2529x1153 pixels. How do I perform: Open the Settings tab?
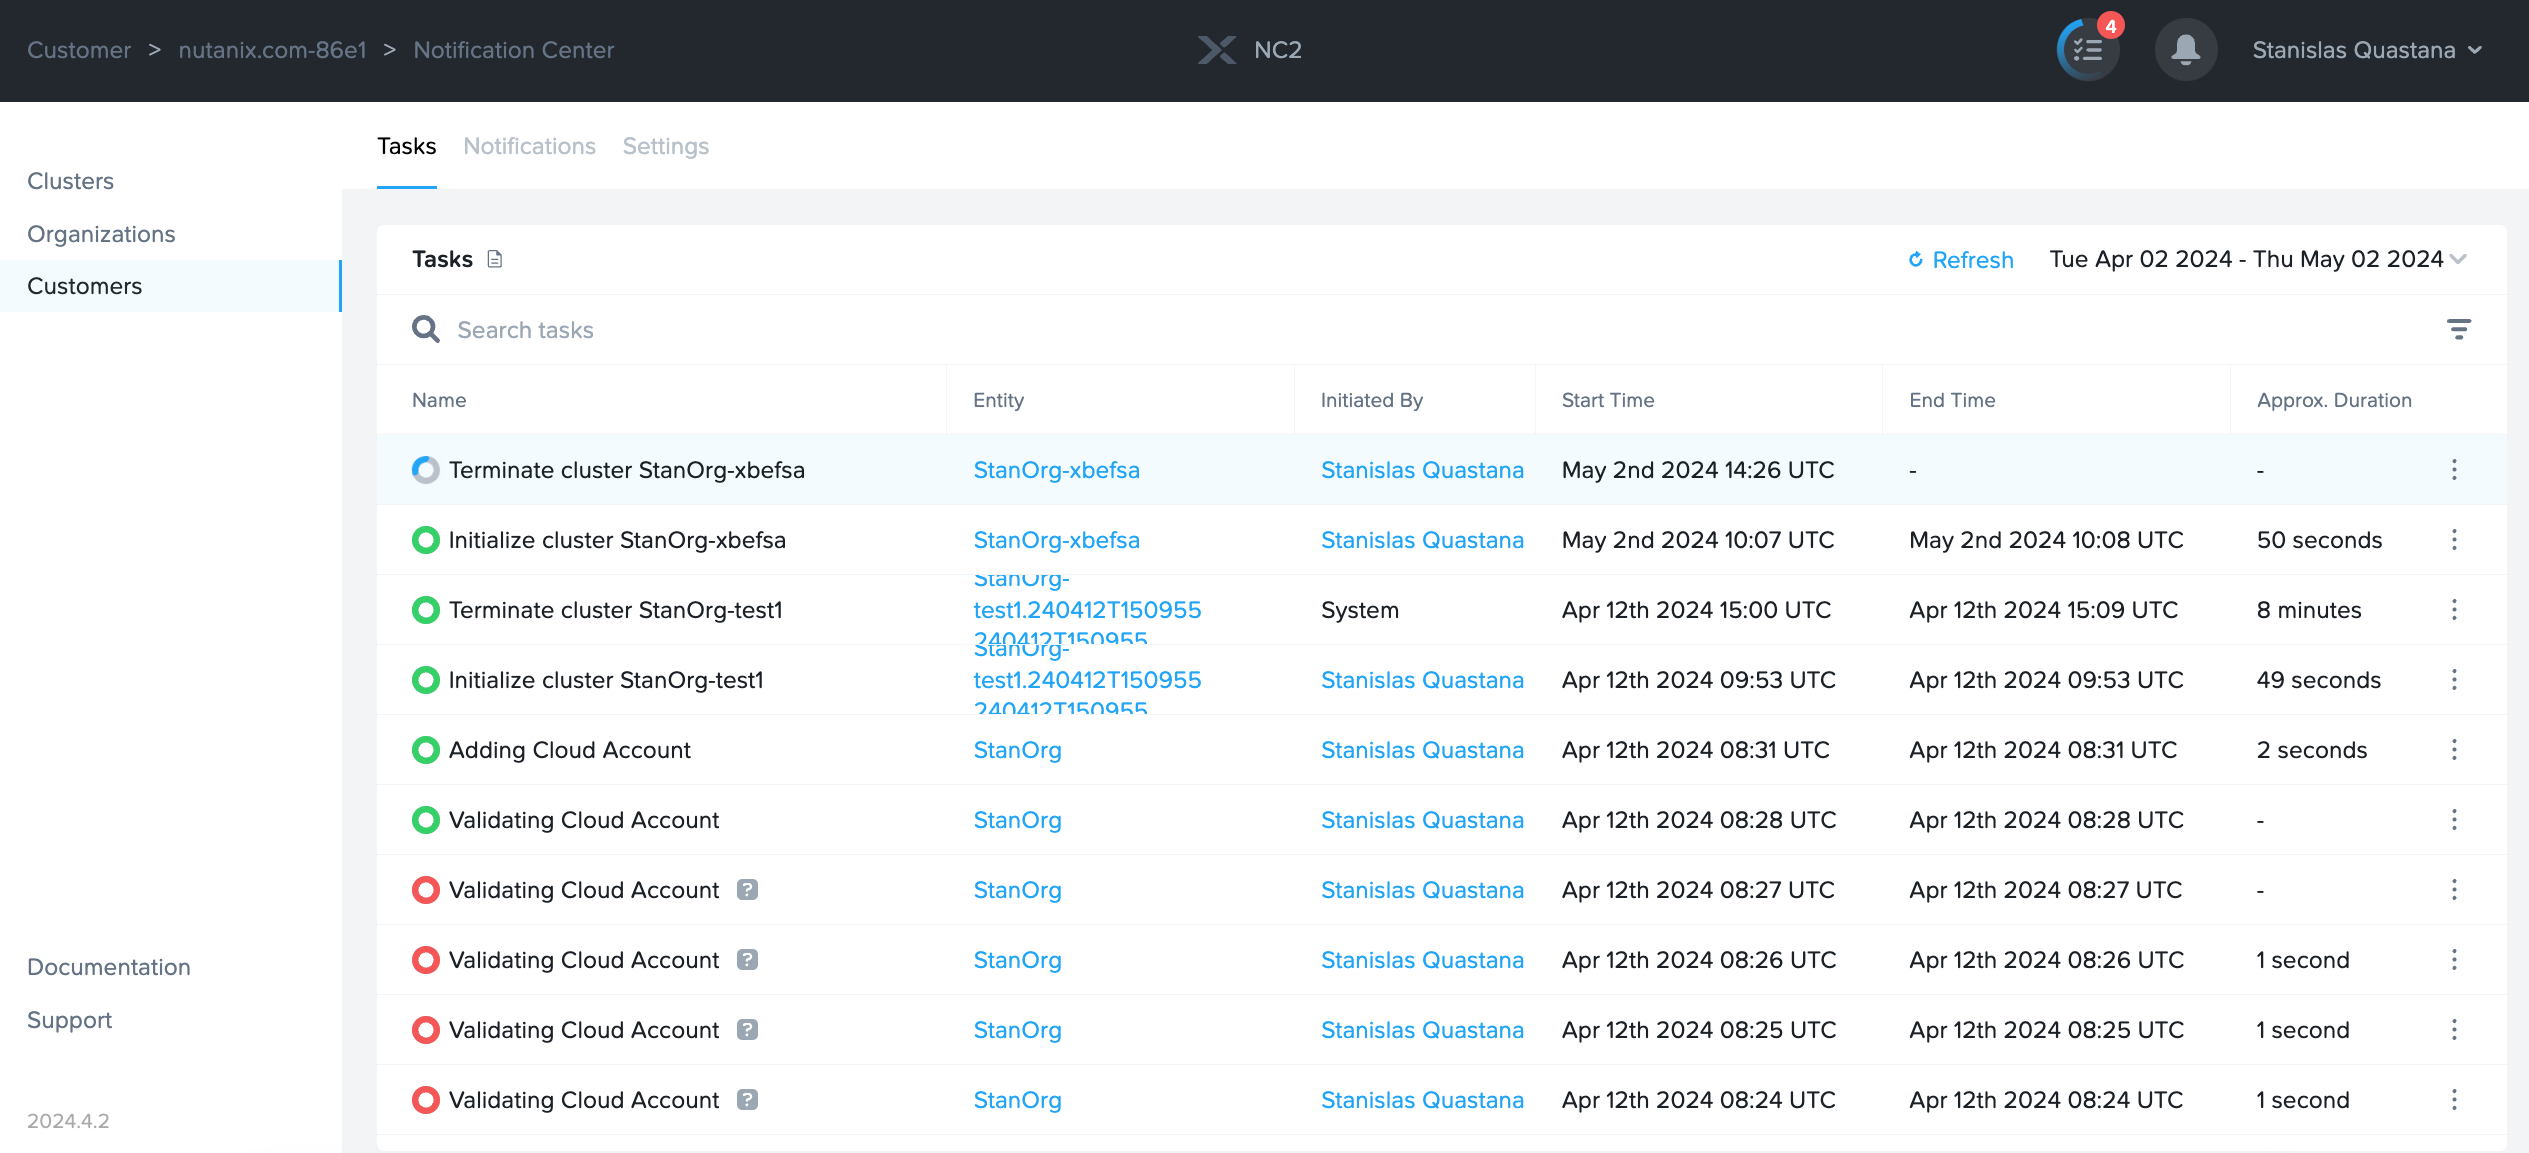coord(665,146)
